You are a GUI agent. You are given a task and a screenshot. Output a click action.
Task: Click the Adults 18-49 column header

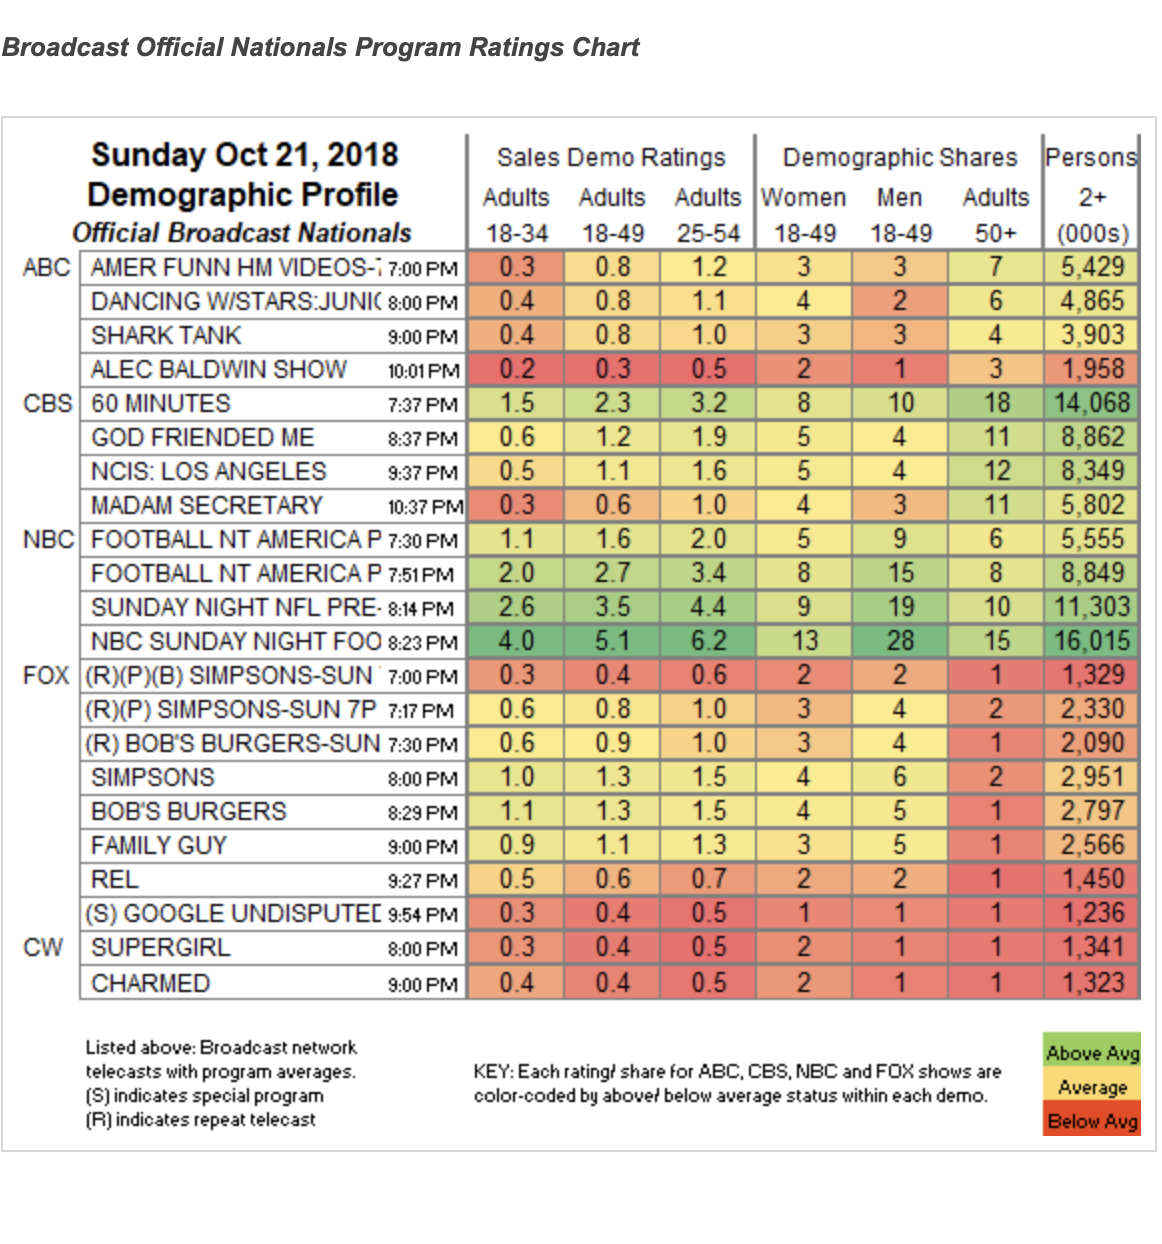tap(612, 215)
